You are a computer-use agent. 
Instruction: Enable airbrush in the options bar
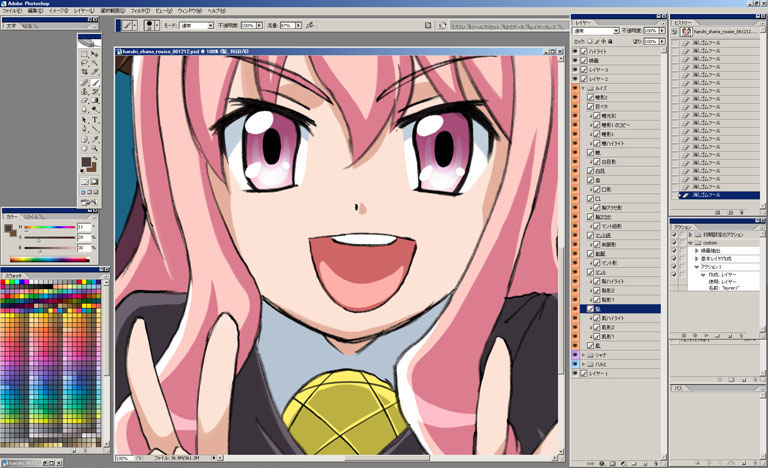(x=309, y=25)
